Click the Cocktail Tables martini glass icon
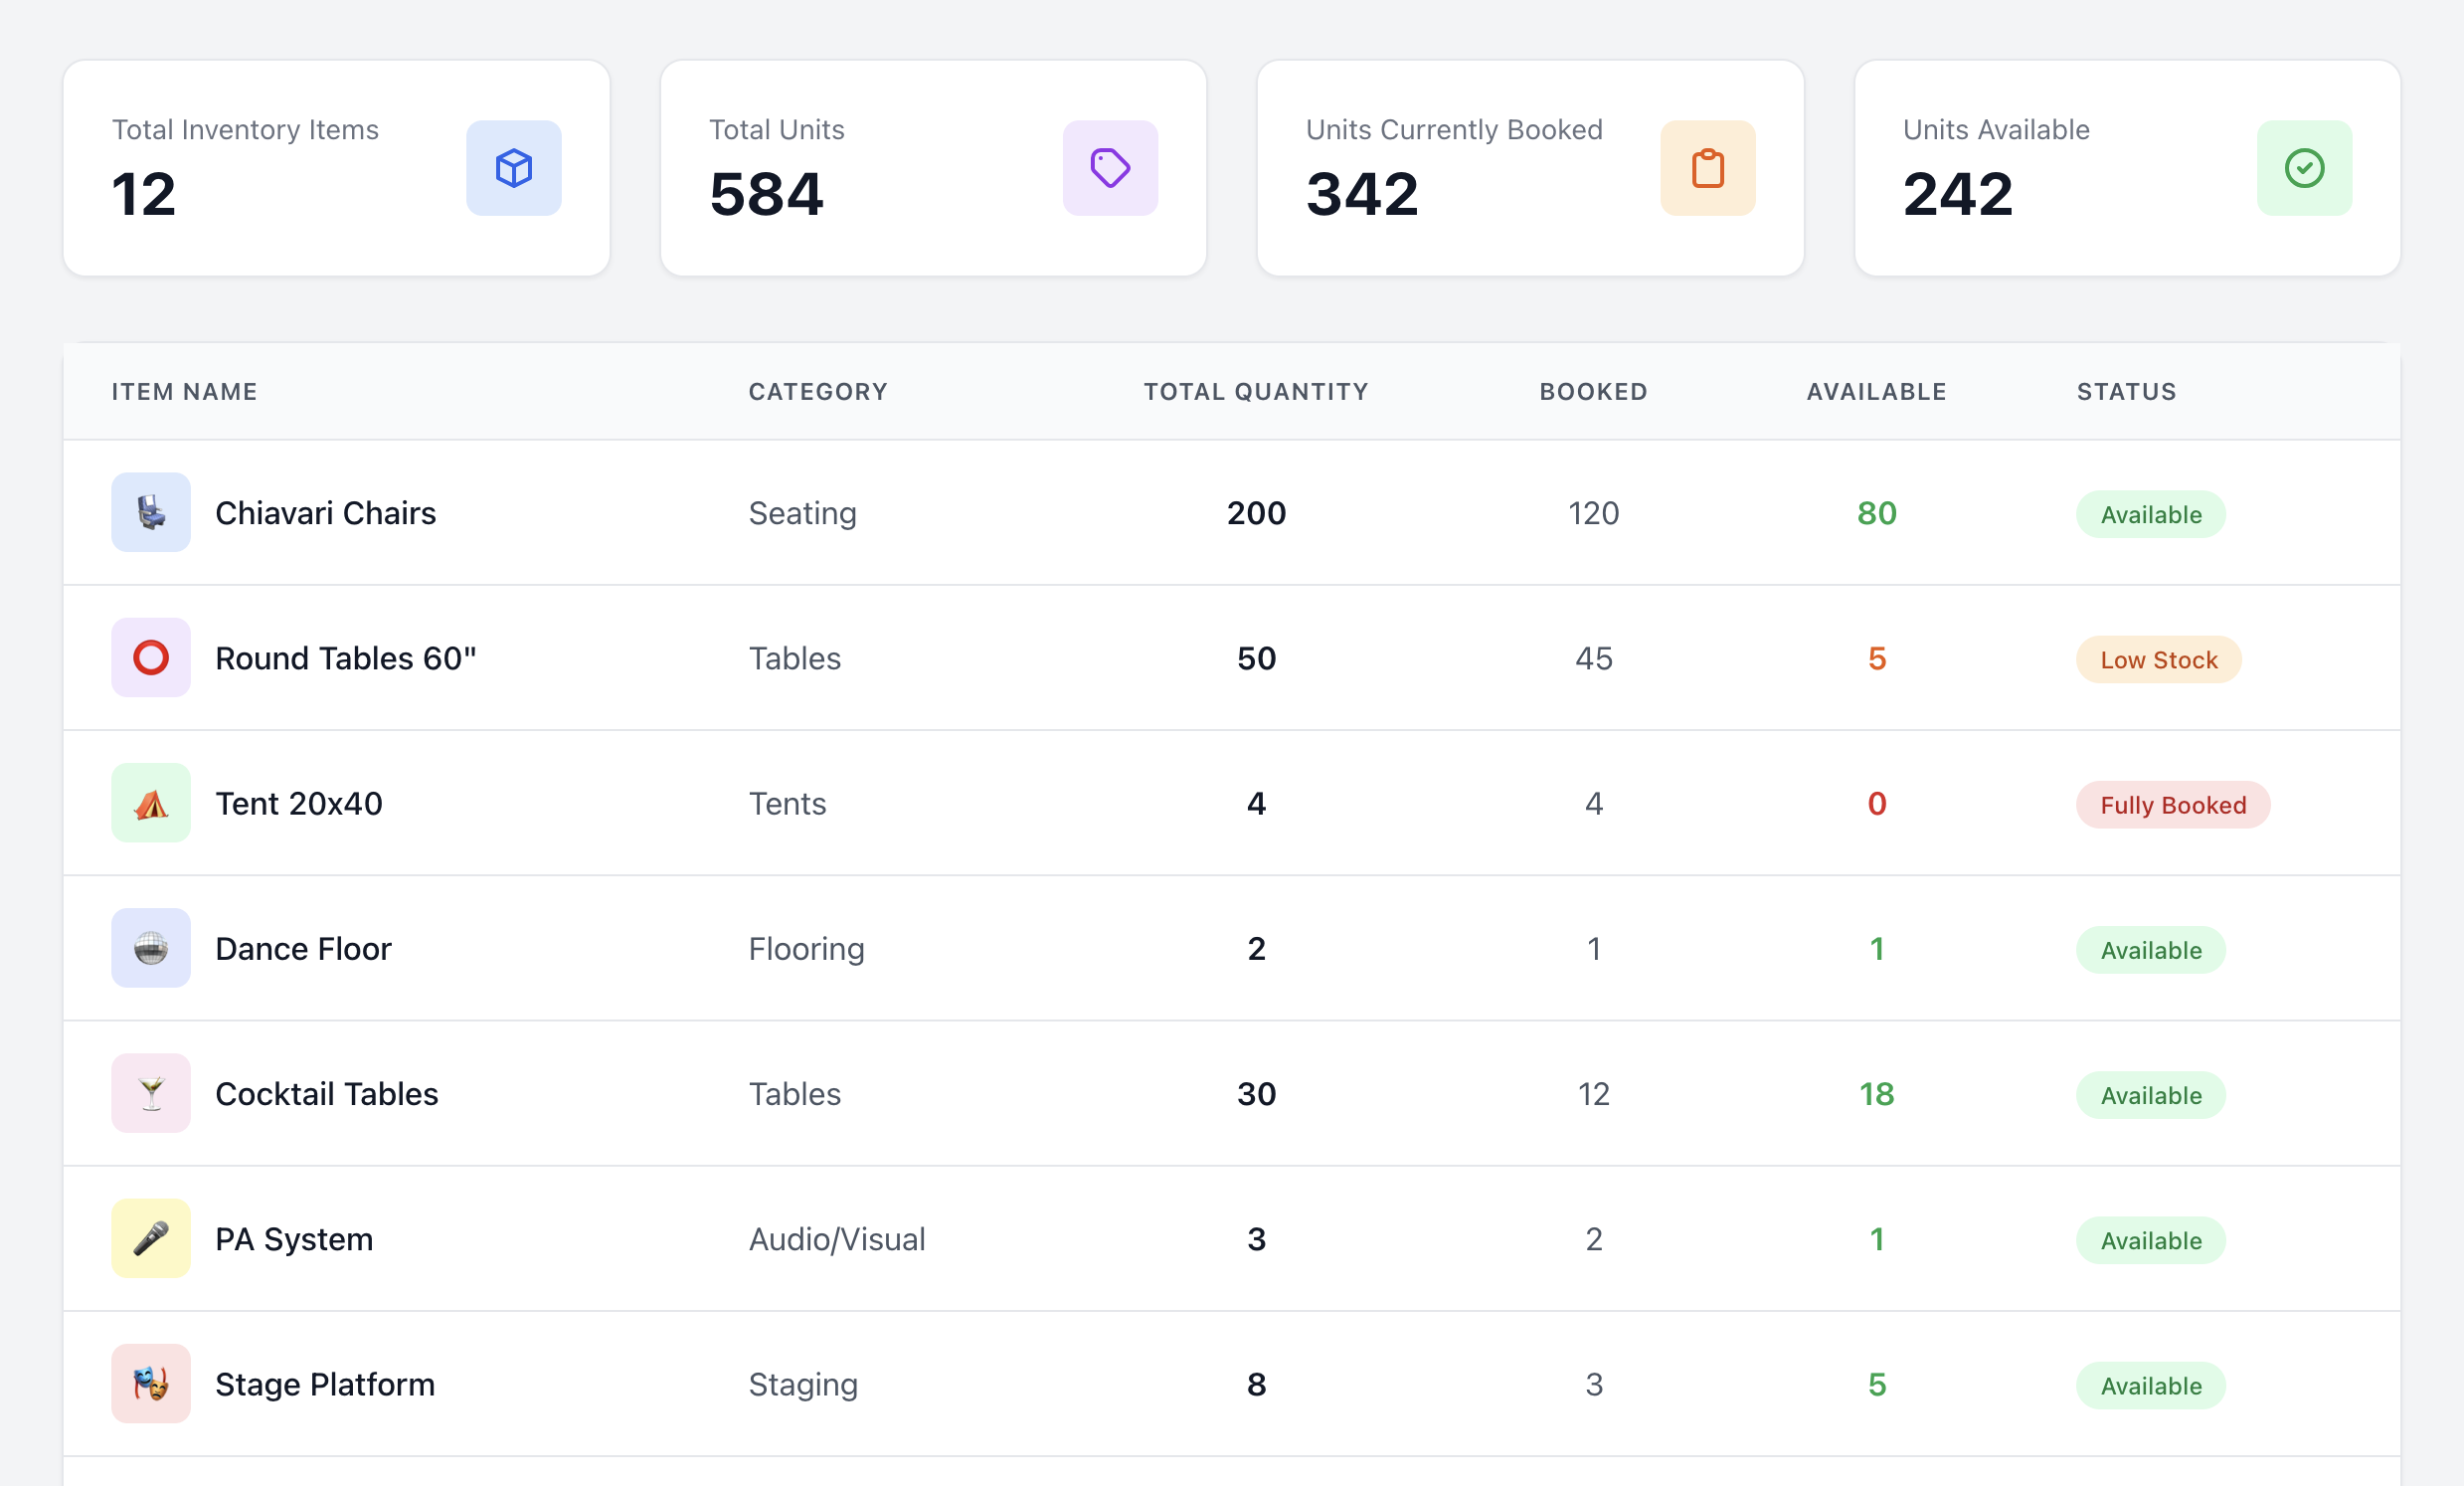The height and width of the screenshot is (1486, 2464). click(151, 1093)
